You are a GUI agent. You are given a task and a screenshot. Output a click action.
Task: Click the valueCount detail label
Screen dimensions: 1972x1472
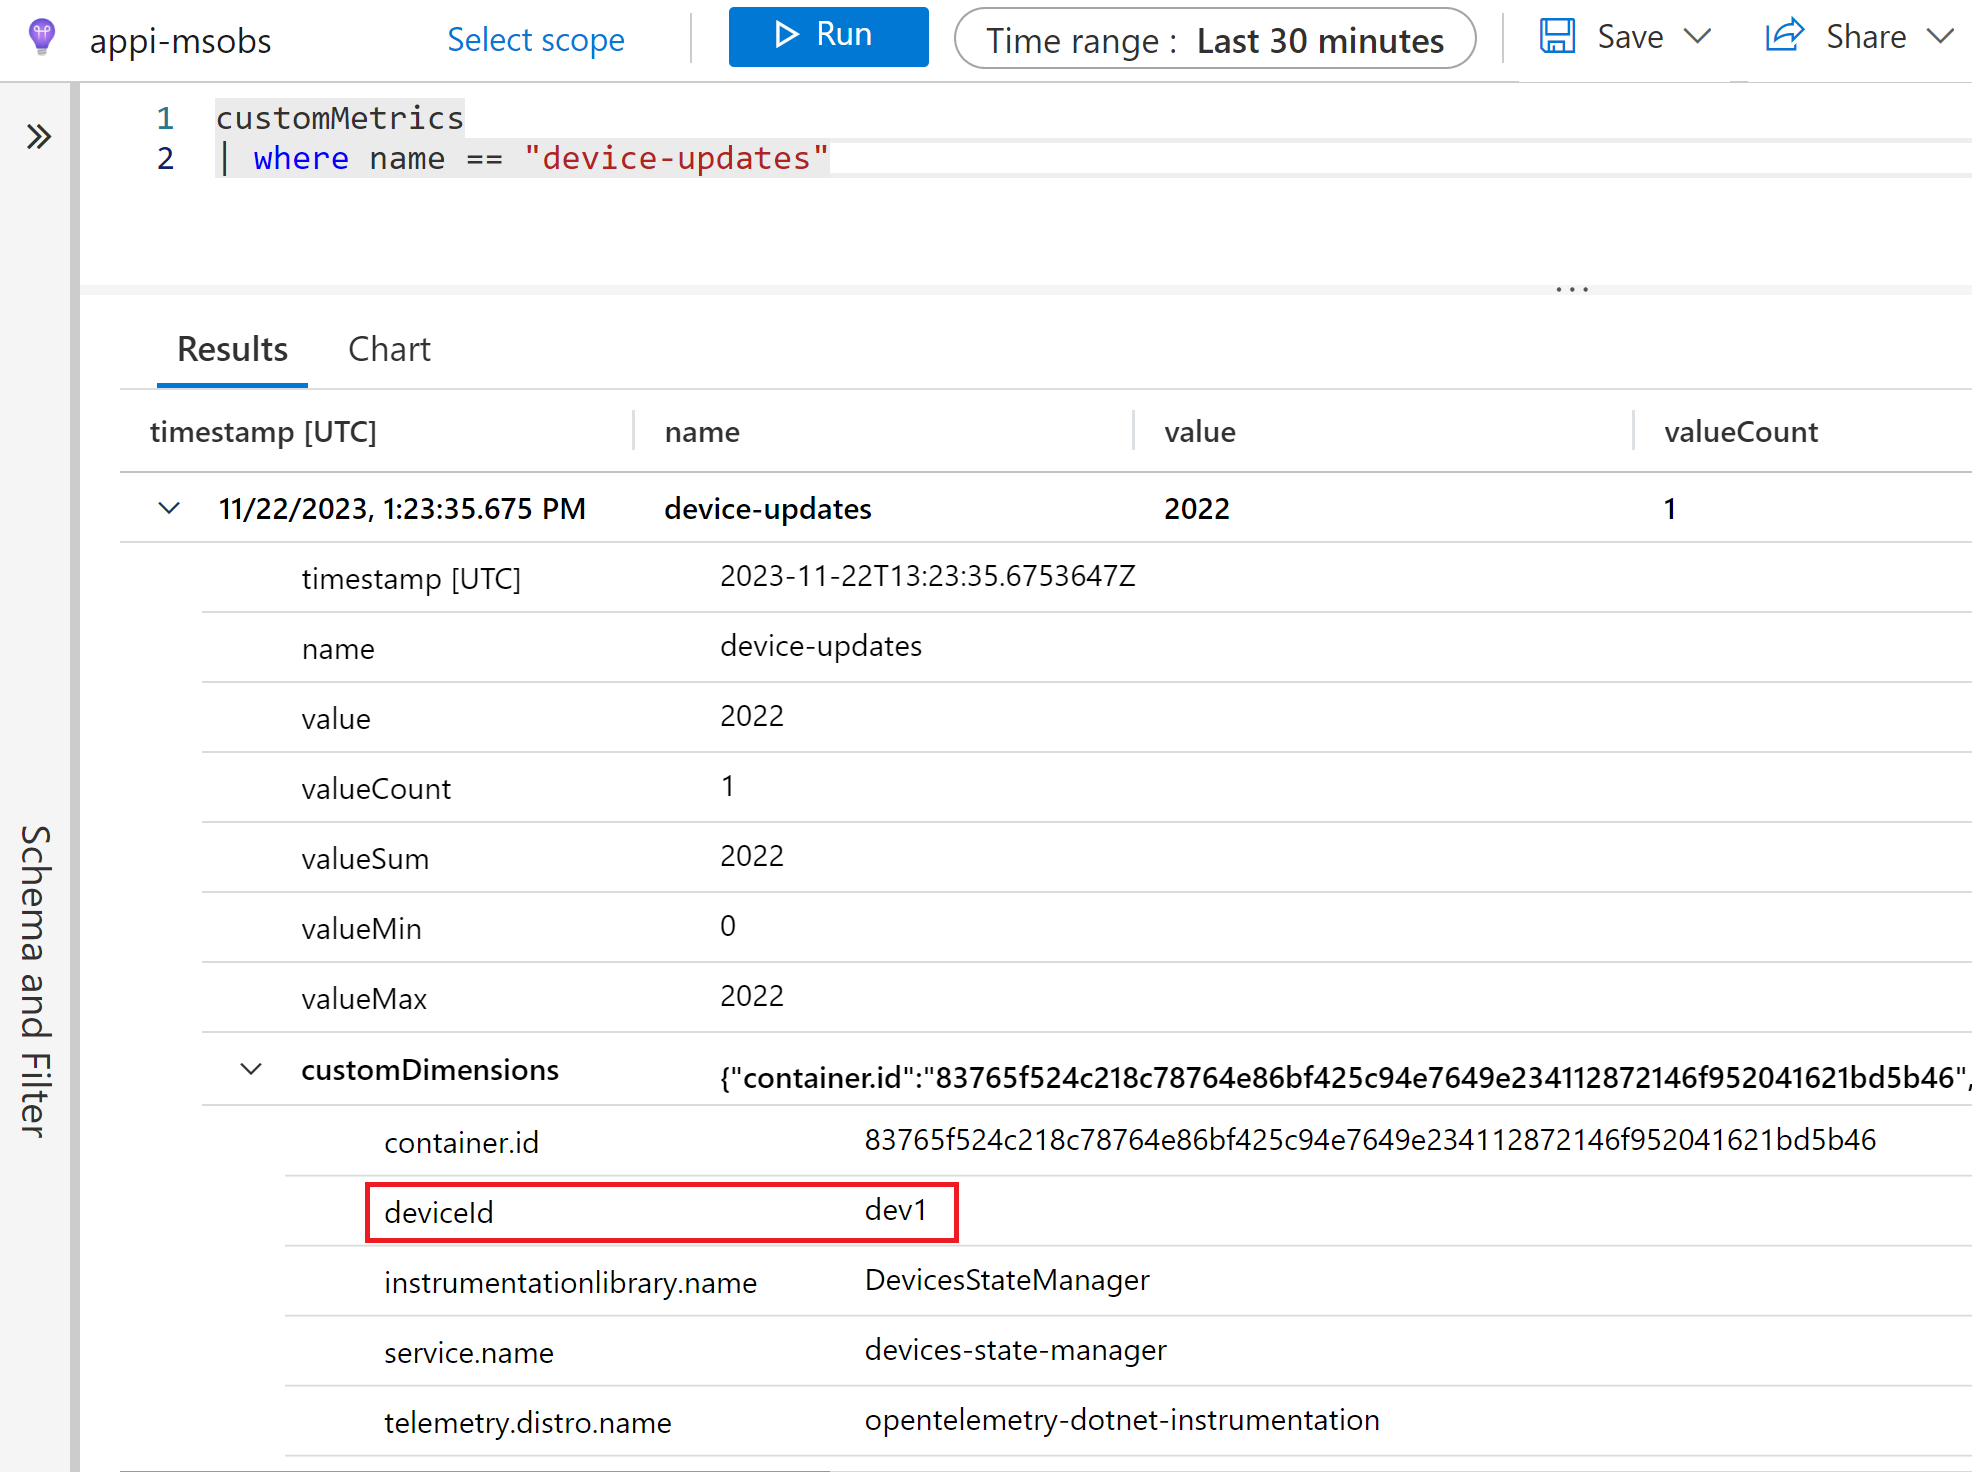click(376, 789)
